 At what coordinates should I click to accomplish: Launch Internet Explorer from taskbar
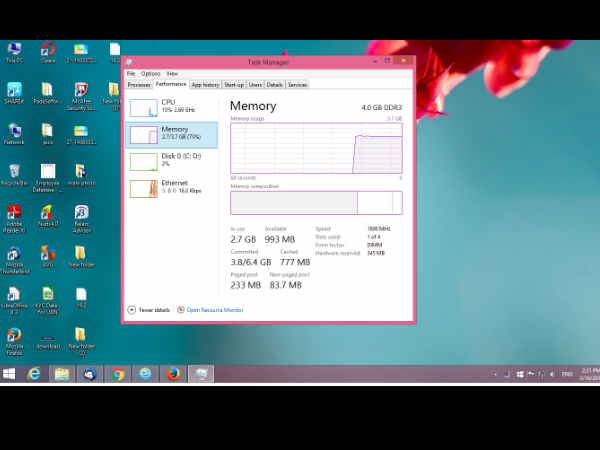pyautogui.click(x=34, y=374)
